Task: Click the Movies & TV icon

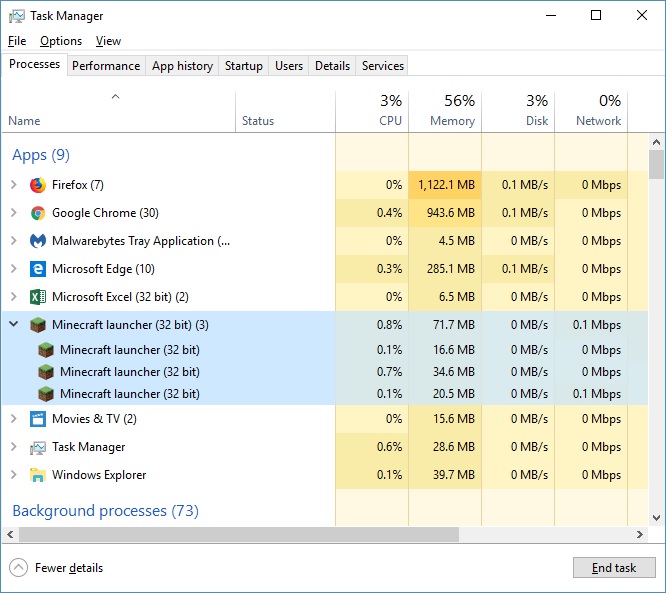Action: (38, 419)
